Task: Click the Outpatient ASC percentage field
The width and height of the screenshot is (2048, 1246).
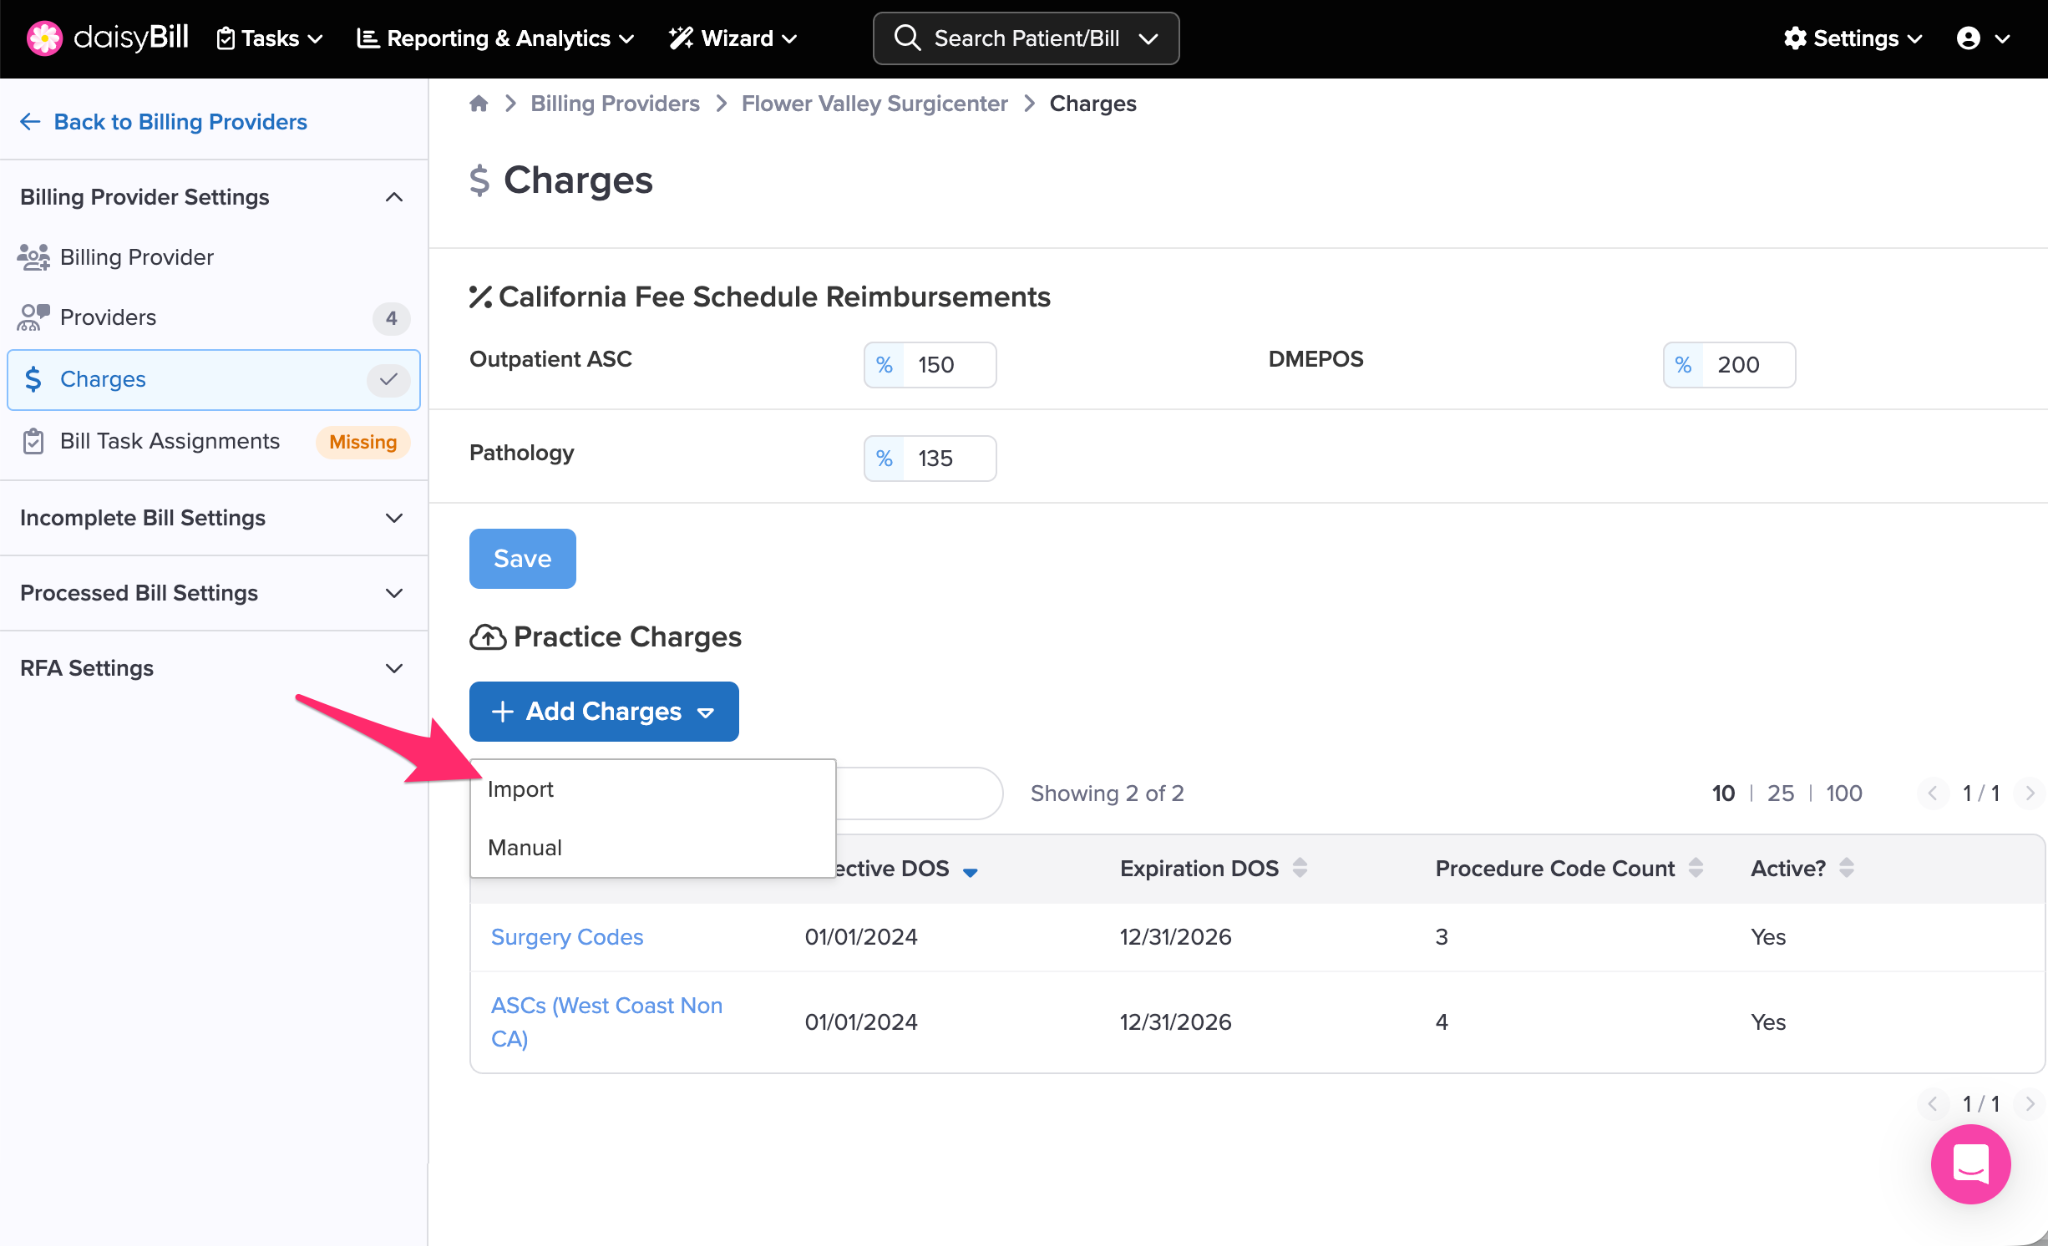Action: pyautogui.click(x=948, y=365)
